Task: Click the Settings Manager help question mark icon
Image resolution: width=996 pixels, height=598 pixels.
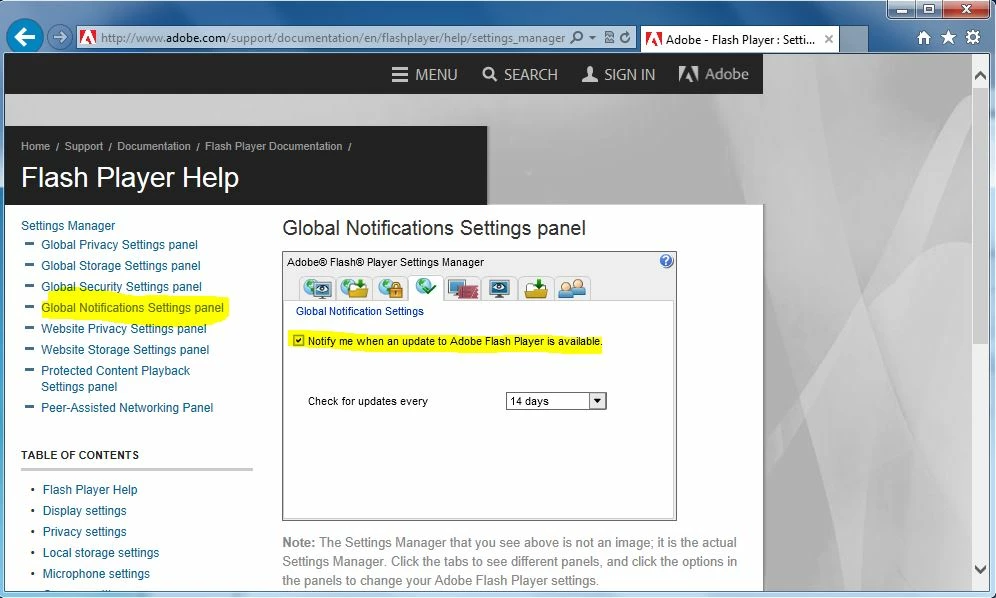Action: click(666, 261)
